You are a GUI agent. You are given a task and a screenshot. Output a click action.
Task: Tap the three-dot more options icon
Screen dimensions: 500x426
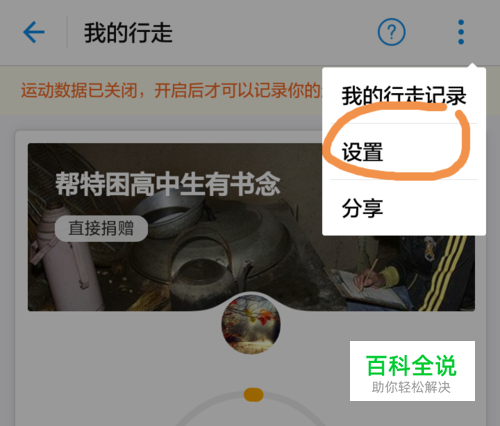click(x=461, y=32)
